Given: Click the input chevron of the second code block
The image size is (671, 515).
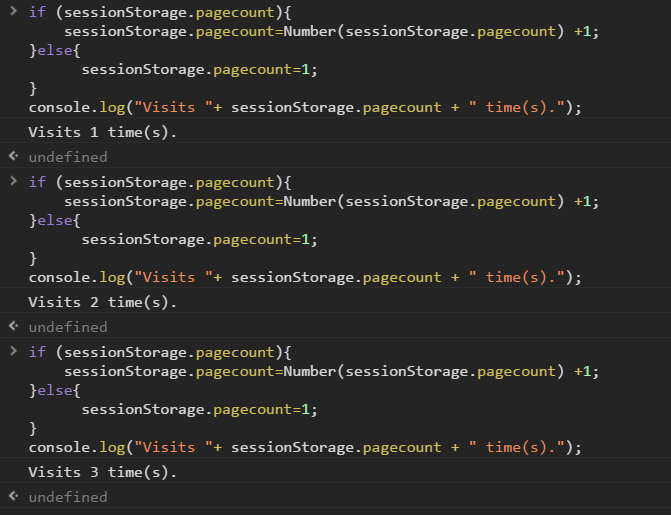Looking at the screenshot, I should pyautogui.click(x=13, y=182).
